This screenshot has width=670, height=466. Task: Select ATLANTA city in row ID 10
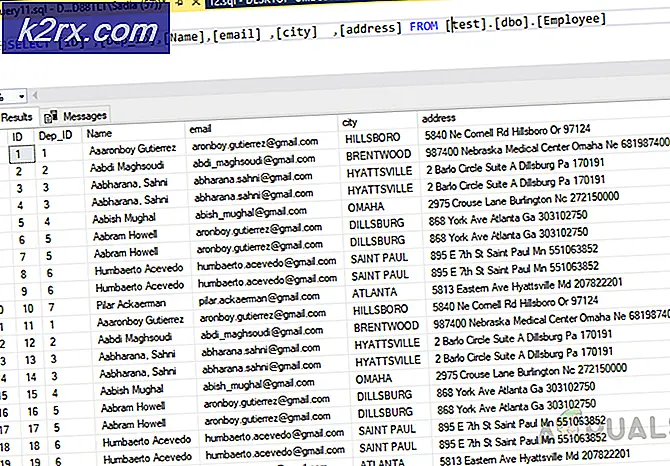[374, 293]
